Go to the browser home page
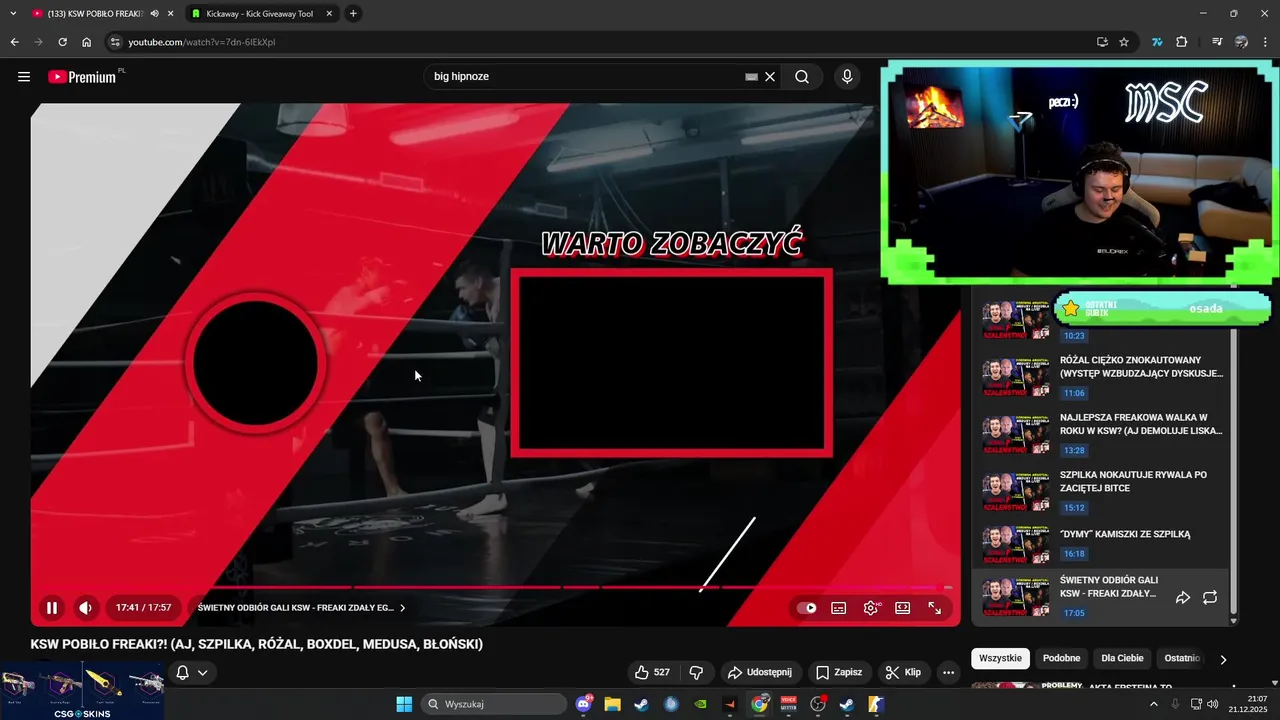Viewport: 1280px width, 720px height. [x=86, y=42]
